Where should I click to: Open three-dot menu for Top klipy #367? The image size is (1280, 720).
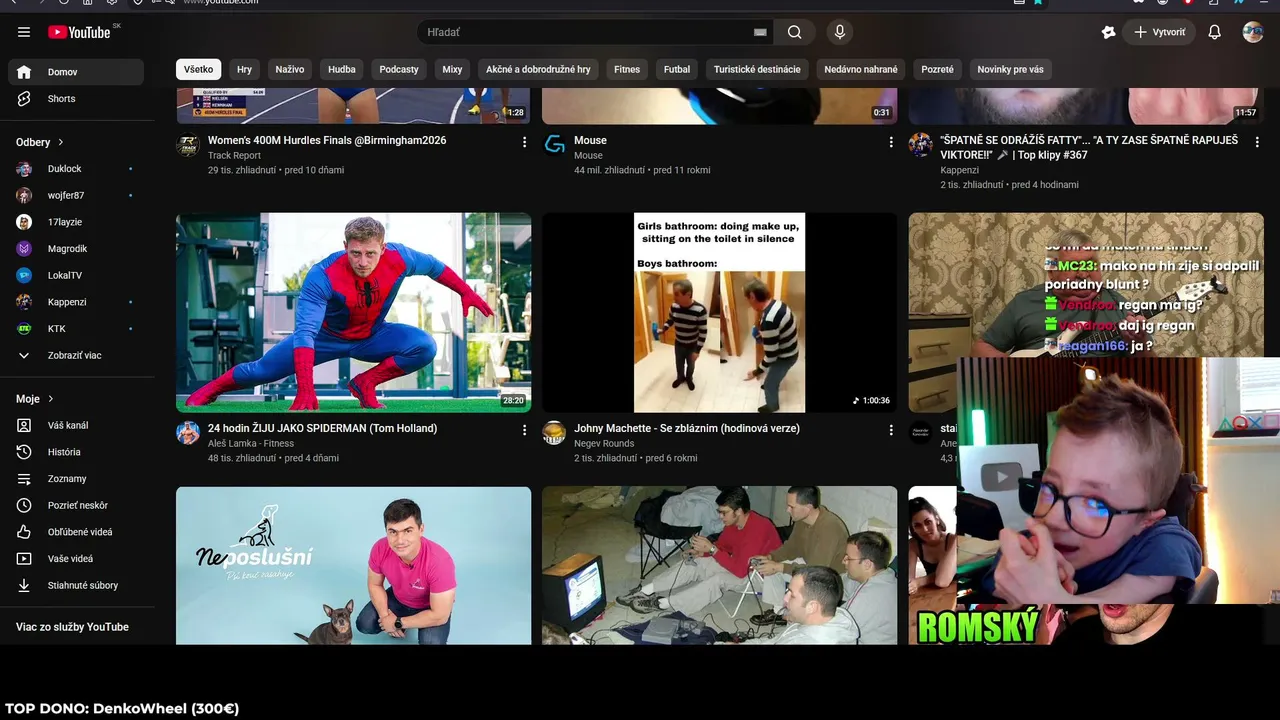tap(1257, 142)
